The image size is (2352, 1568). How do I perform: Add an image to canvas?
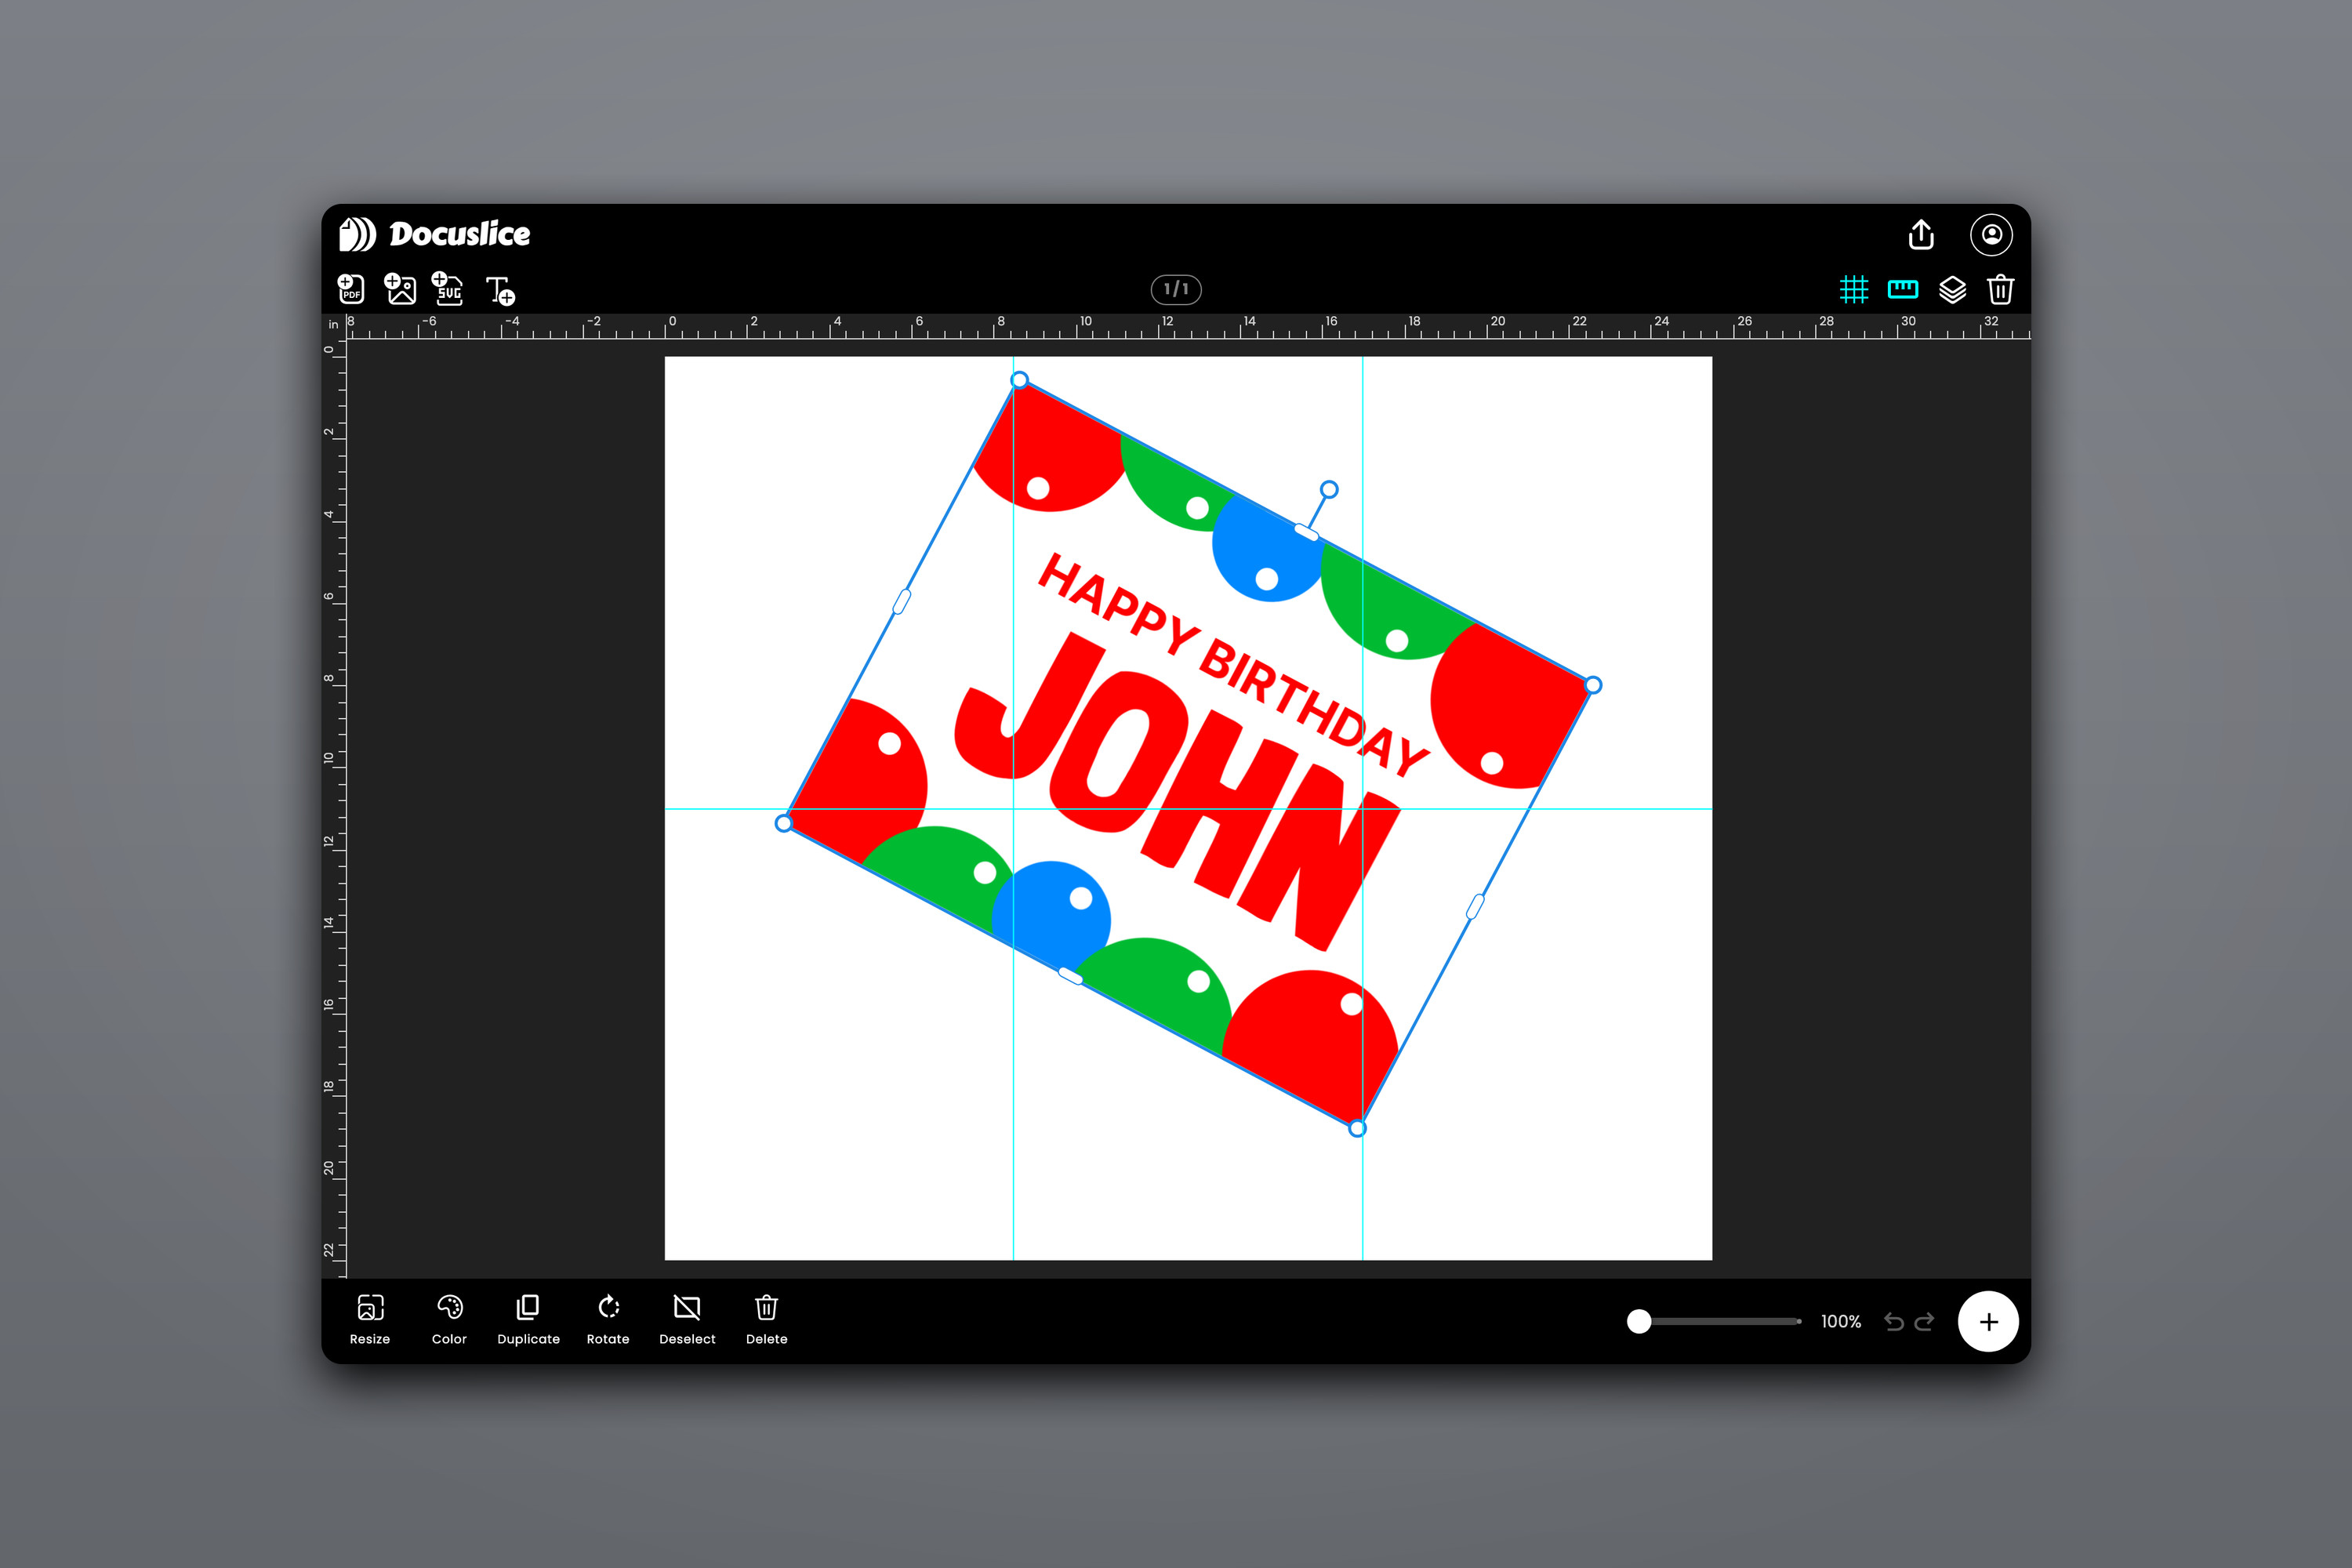[400, 289]
